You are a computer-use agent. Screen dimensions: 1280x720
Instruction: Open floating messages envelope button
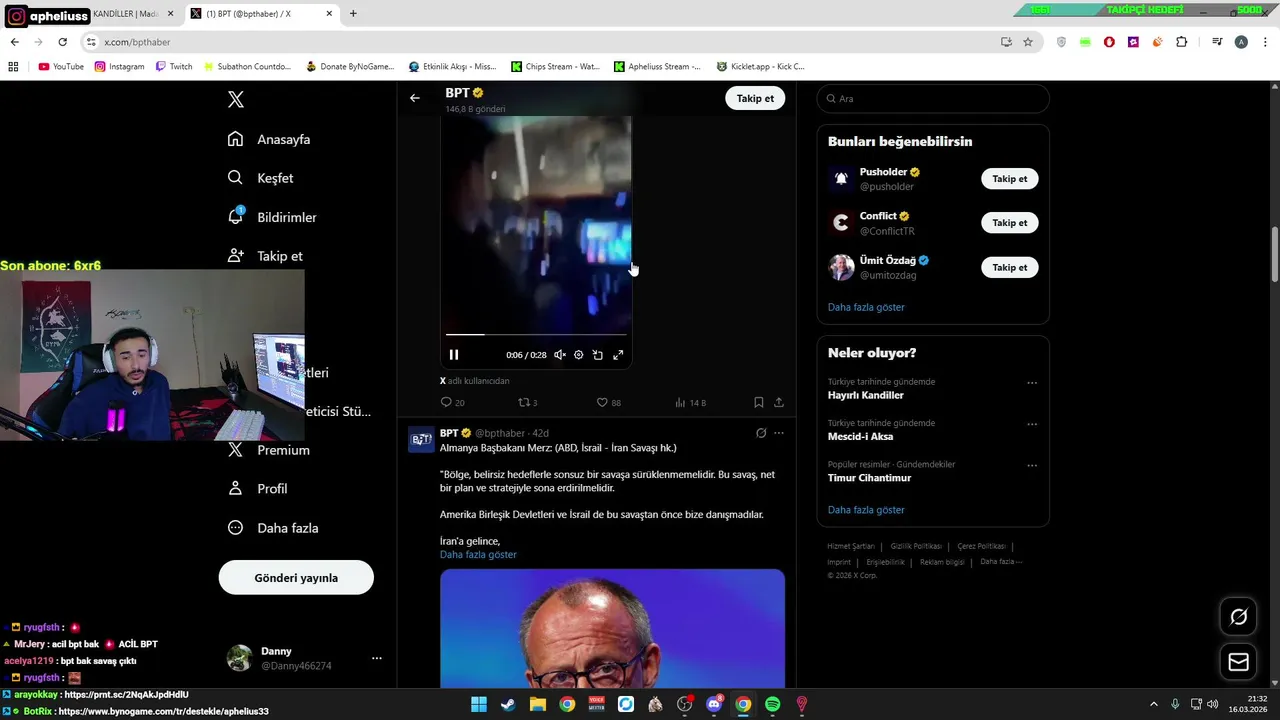point(1239,662)
